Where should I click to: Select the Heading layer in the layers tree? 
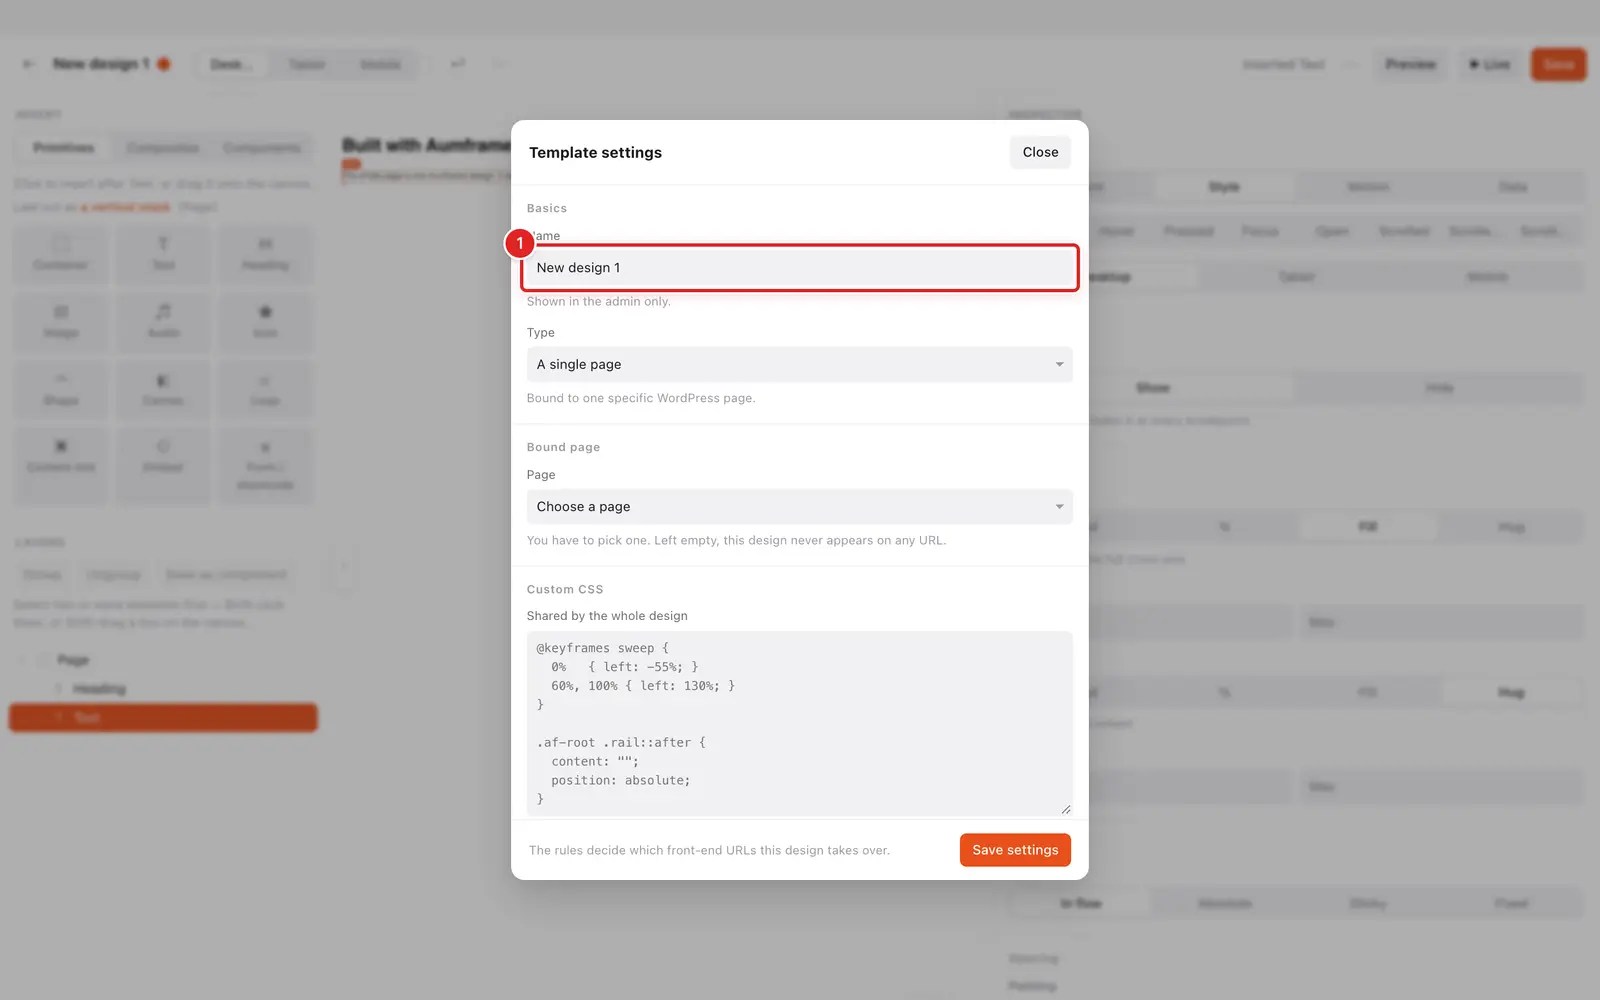163,689
